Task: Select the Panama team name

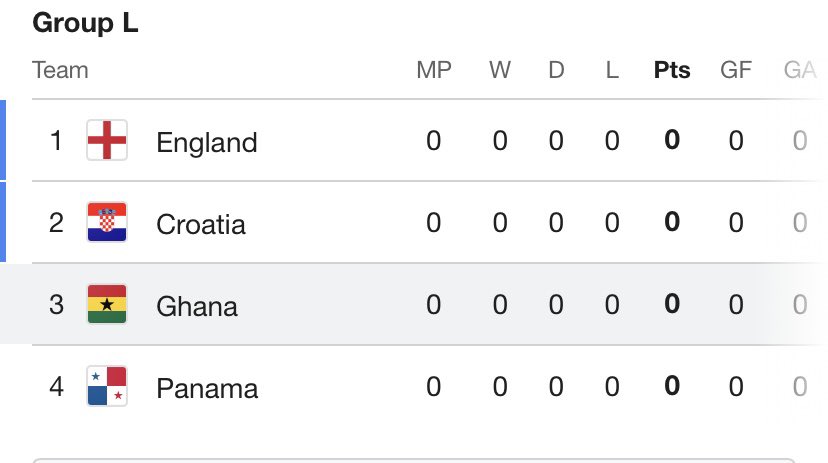Action: point(207,387)
